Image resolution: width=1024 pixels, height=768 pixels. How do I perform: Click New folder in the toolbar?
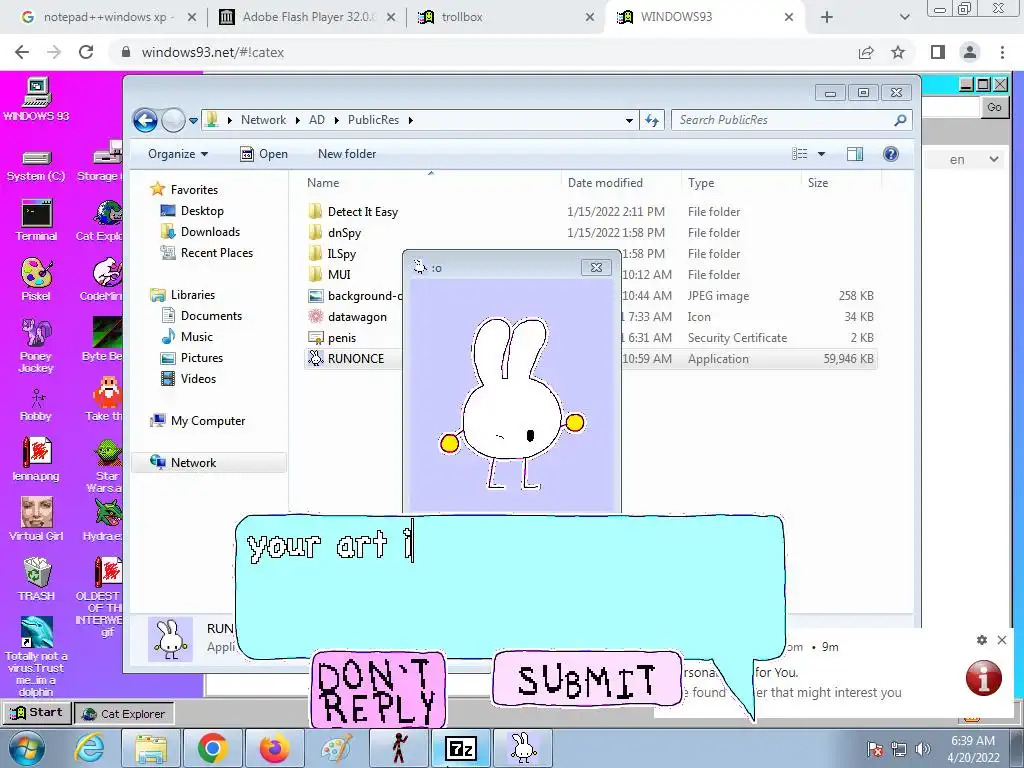(x=347, y=154)
